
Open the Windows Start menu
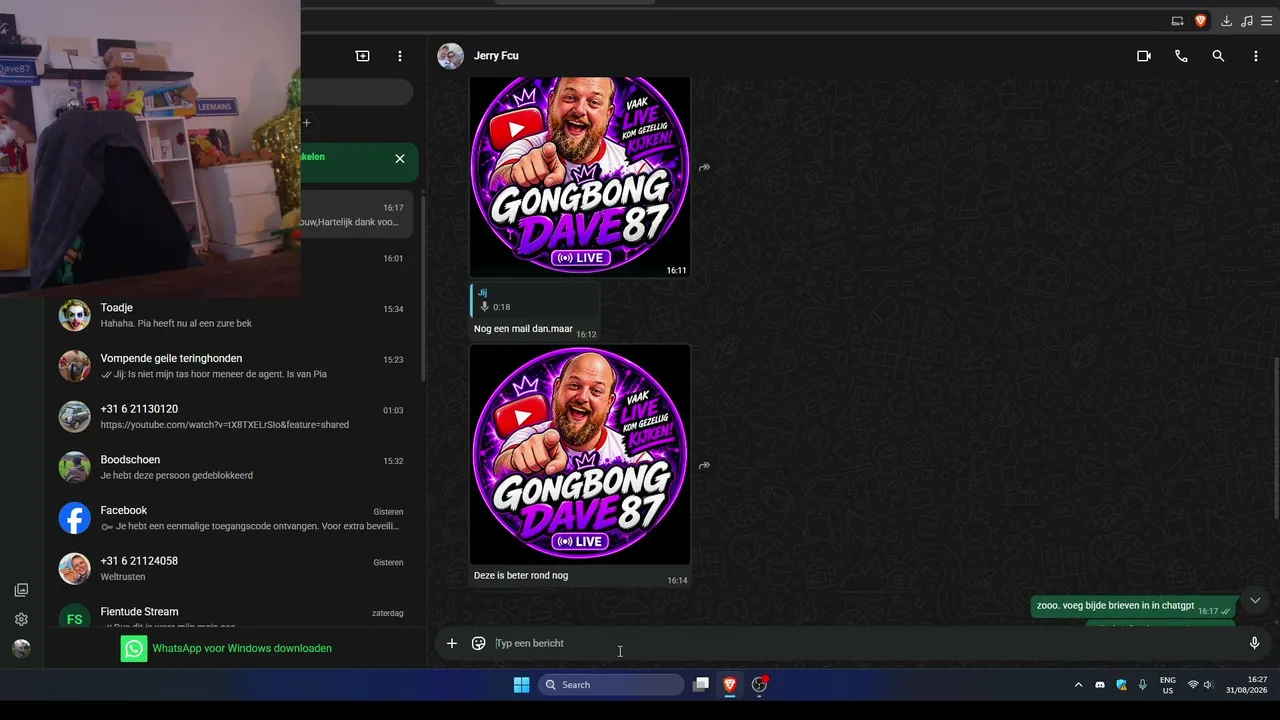522,685
